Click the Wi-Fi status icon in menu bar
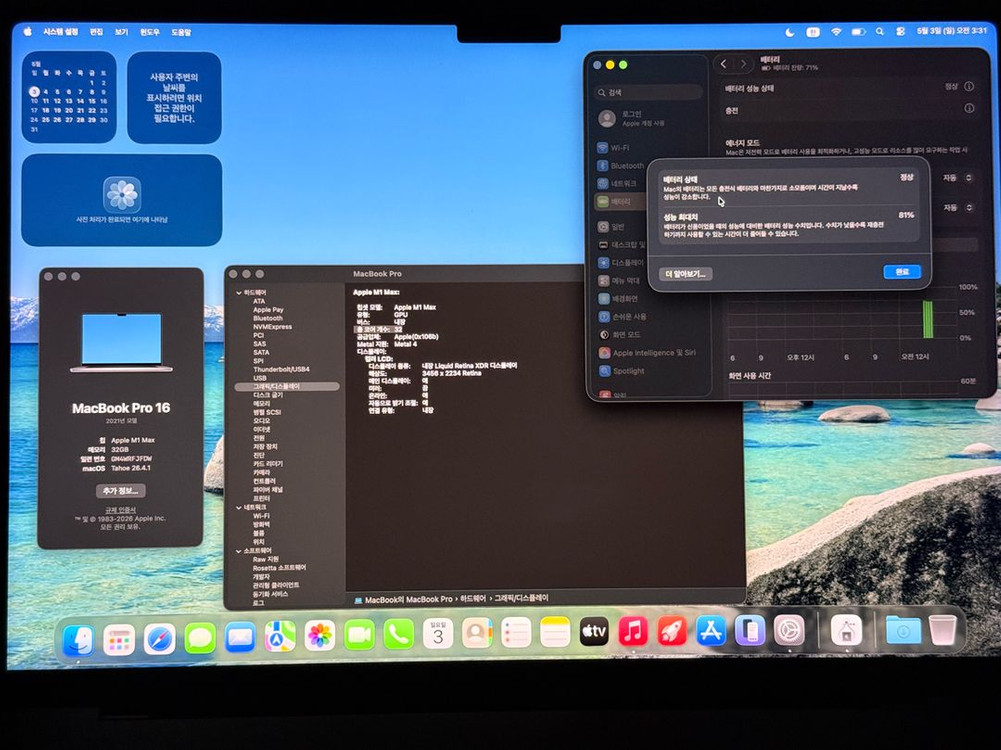Image resolution: width=1001 pixels, height=750 pixels. (x=836, y=31)
